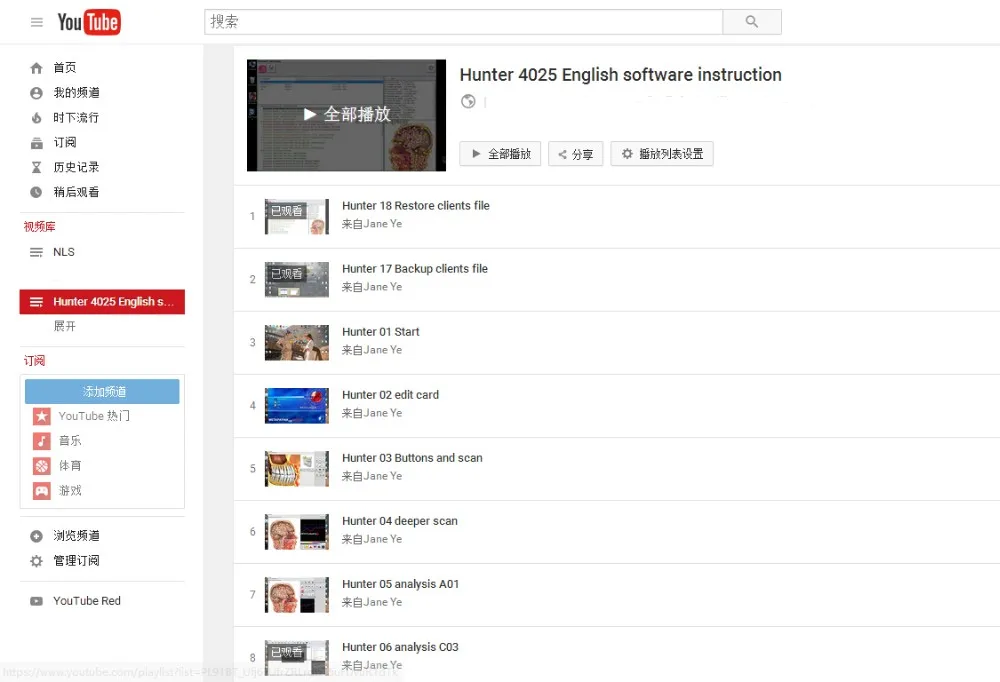The image size is (1000, 682).
Task: Click the 游戏 gaming channel icon
Action: pos(42,491)
